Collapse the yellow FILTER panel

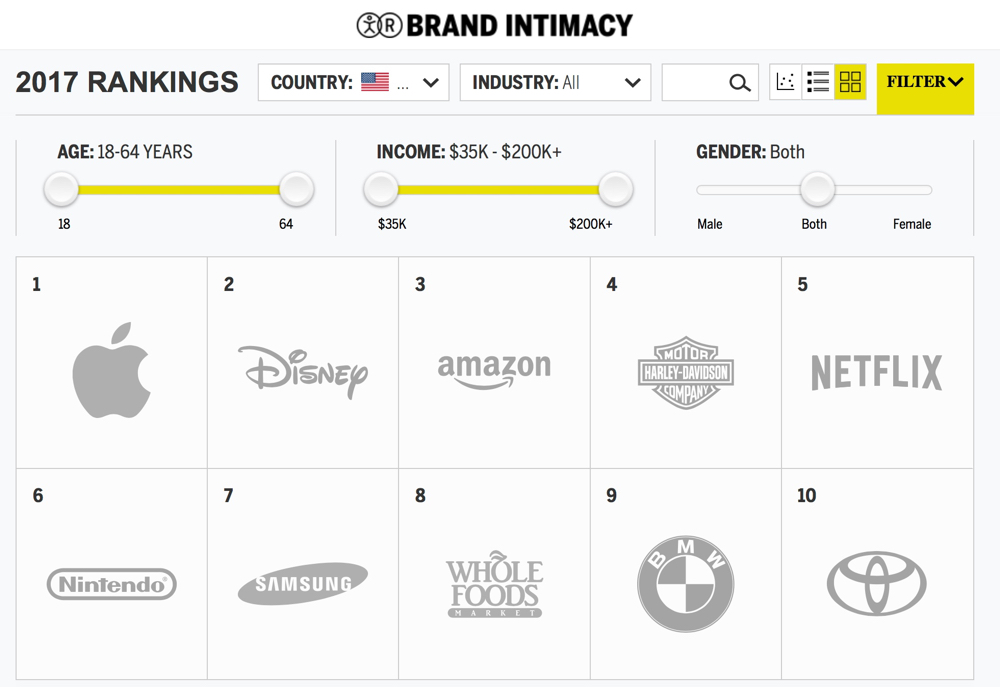(x=925, y=89)
